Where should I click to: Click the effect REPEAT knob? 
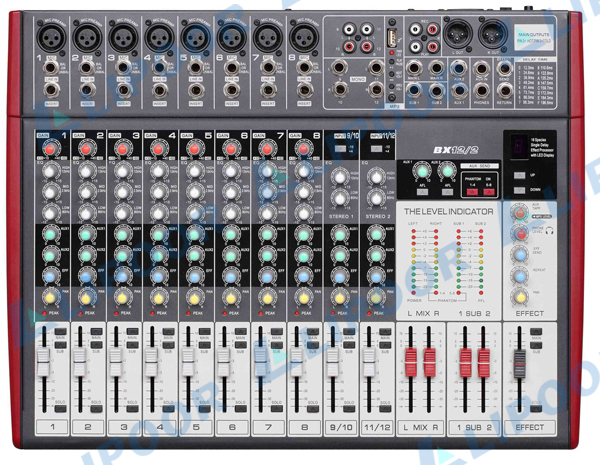point(520,275)
